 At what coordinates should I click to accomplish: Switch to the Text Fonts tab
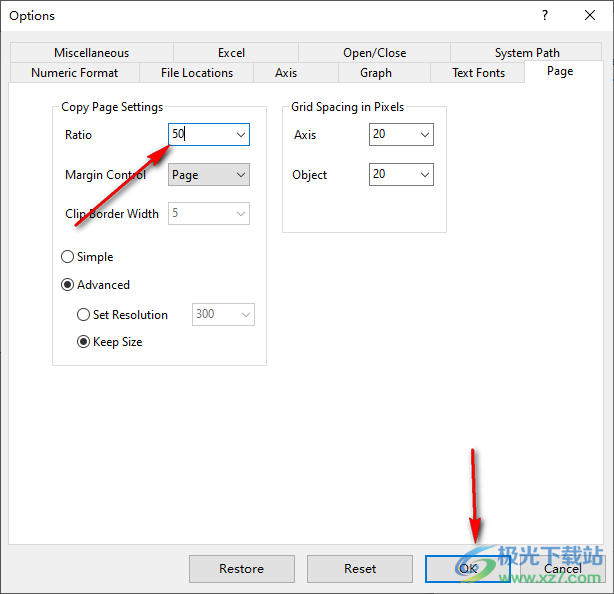click(478, 73)
